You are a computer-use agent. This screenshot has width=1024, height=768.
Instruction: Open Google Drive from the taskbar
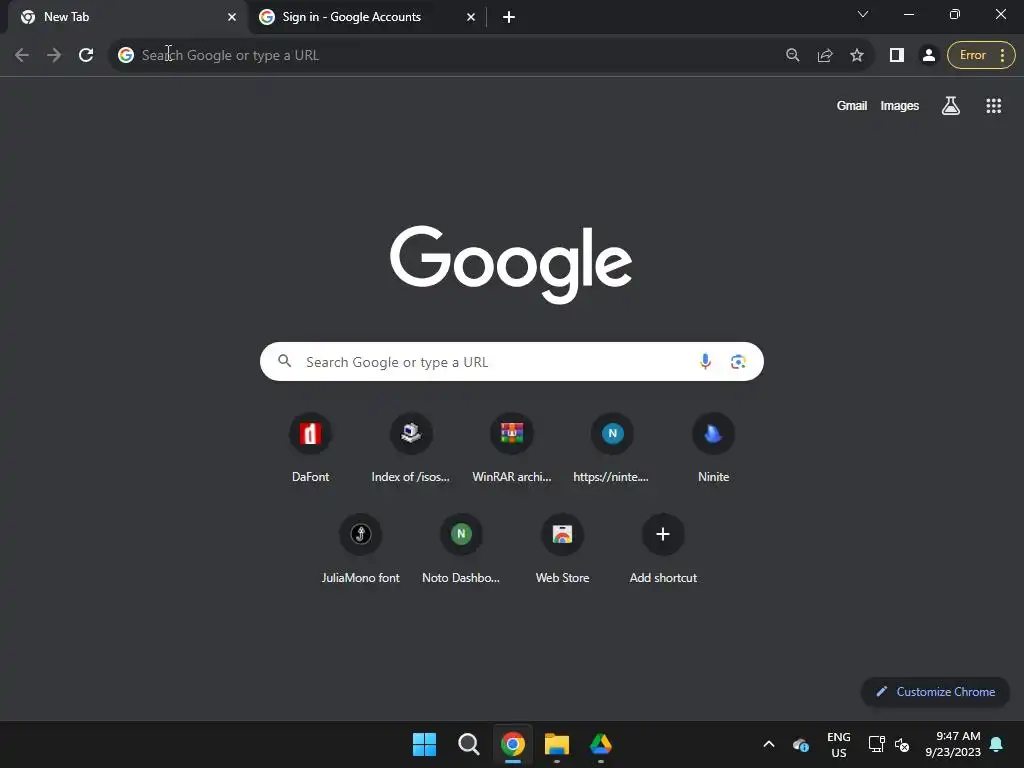[601, 744]
